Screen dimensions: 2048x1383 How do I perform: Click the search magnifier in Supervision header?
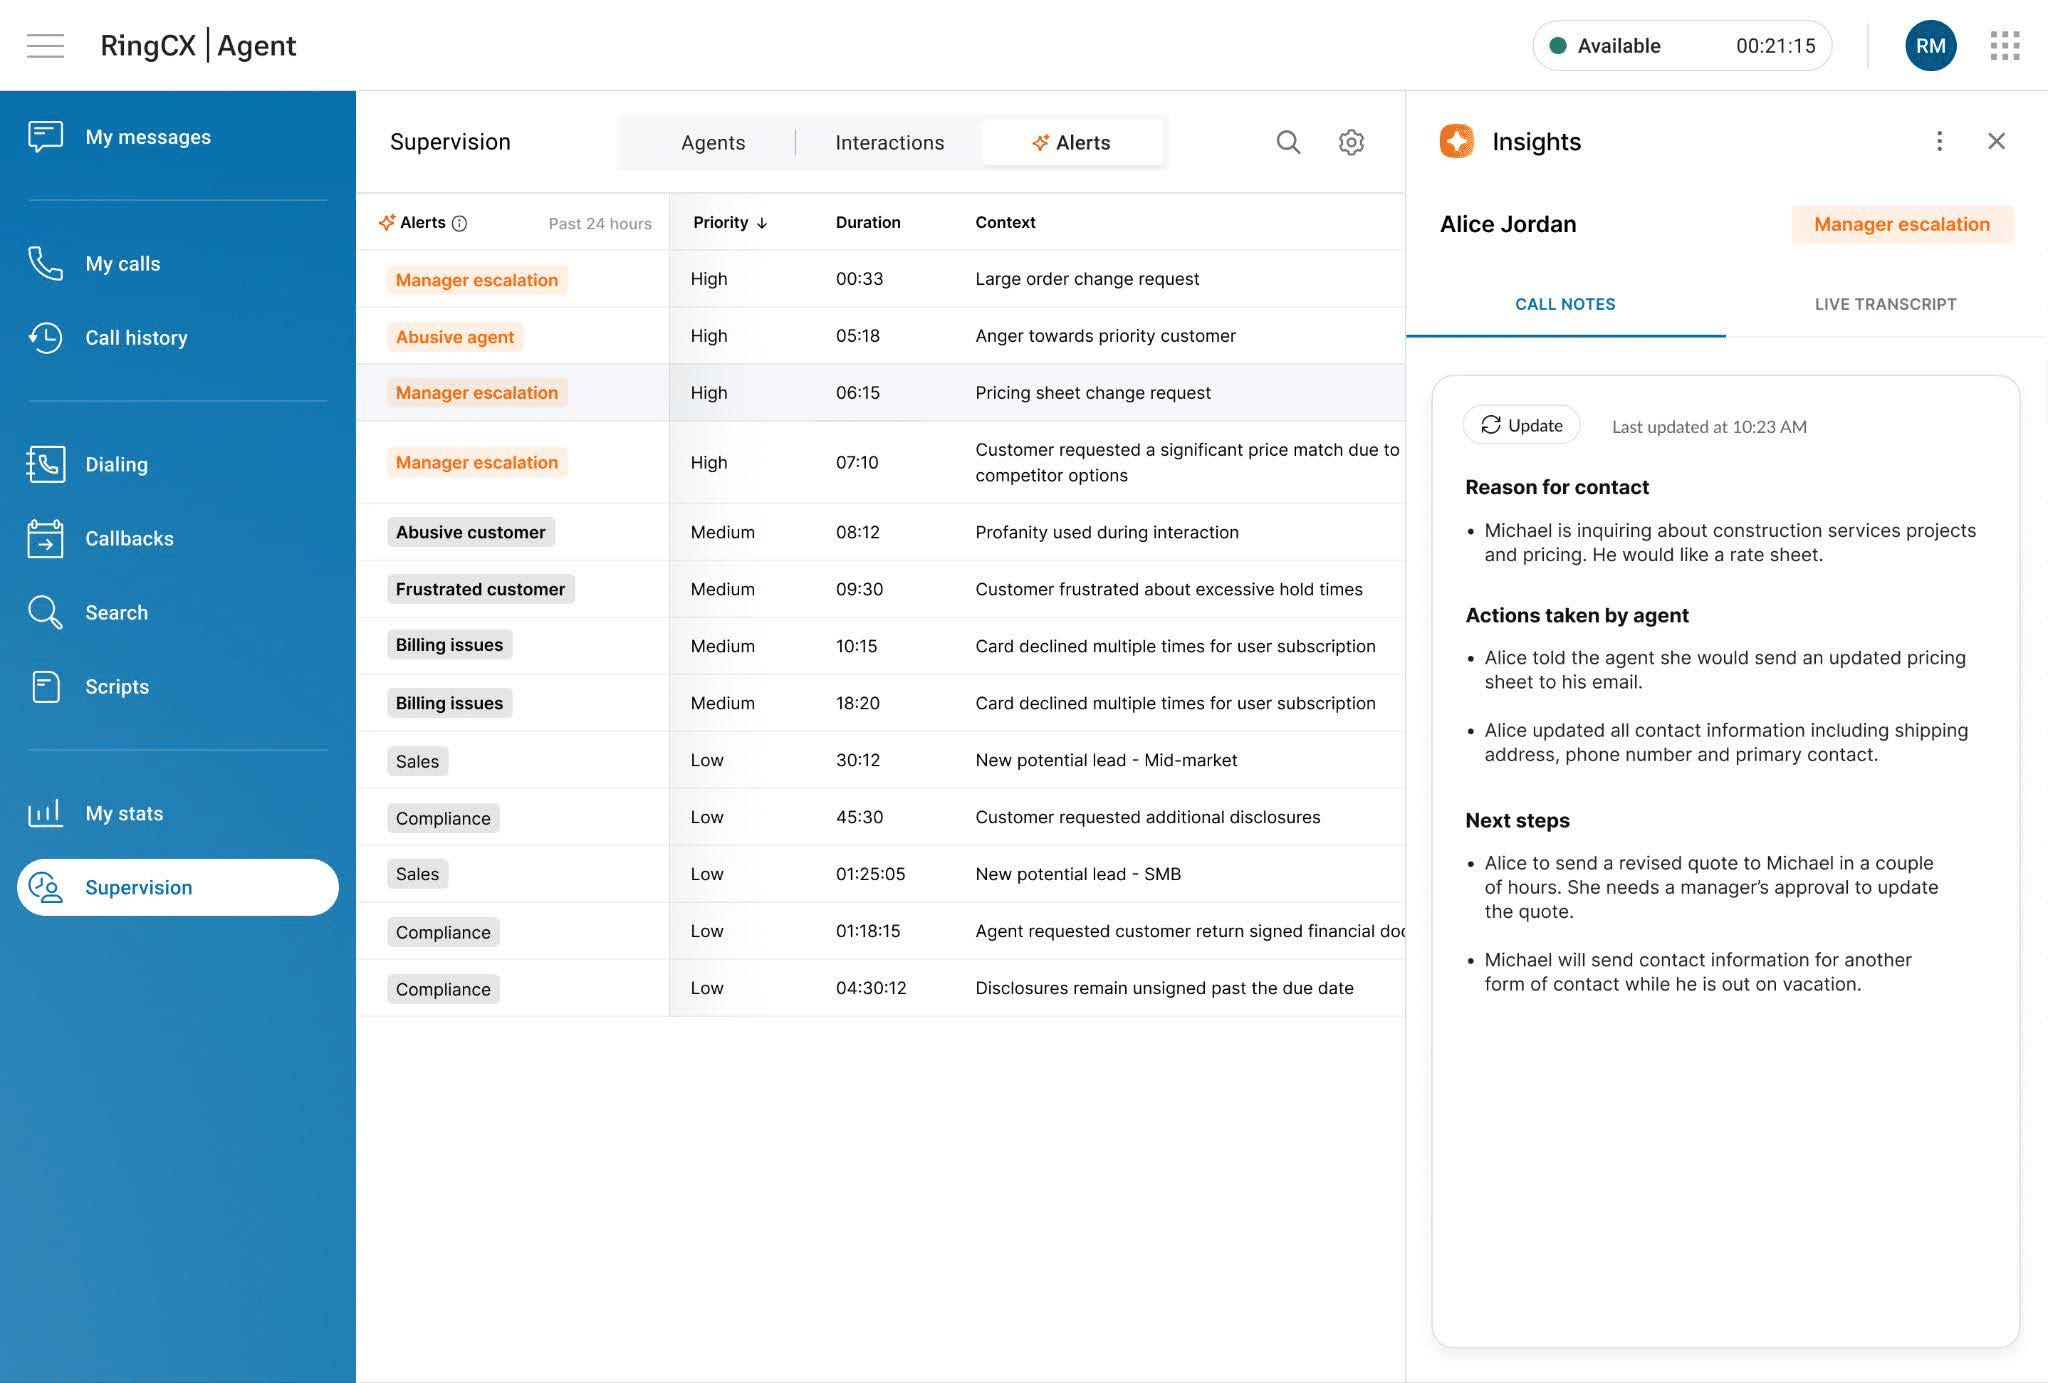click(1288, 142)
